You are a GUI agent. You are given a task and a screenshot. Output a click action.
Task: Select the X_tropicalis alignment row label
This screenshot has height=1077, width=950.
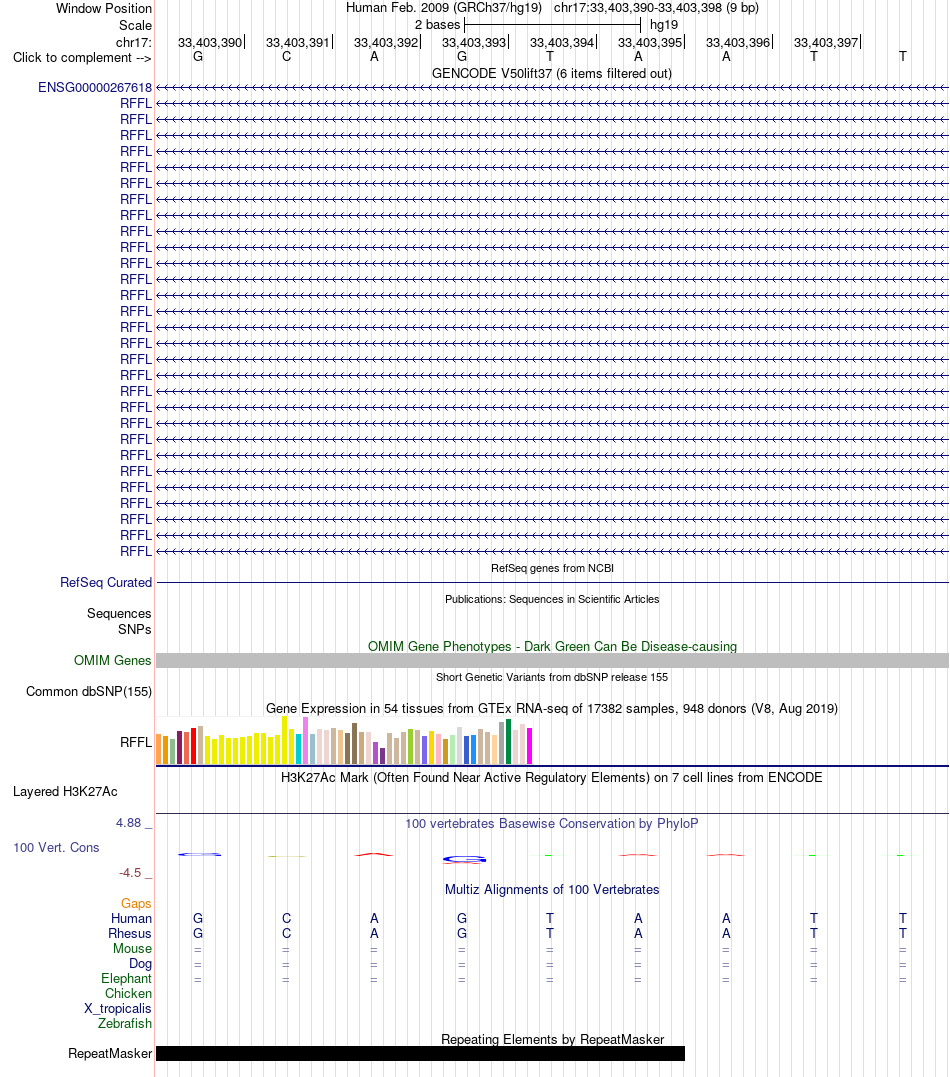point(117,1008)
